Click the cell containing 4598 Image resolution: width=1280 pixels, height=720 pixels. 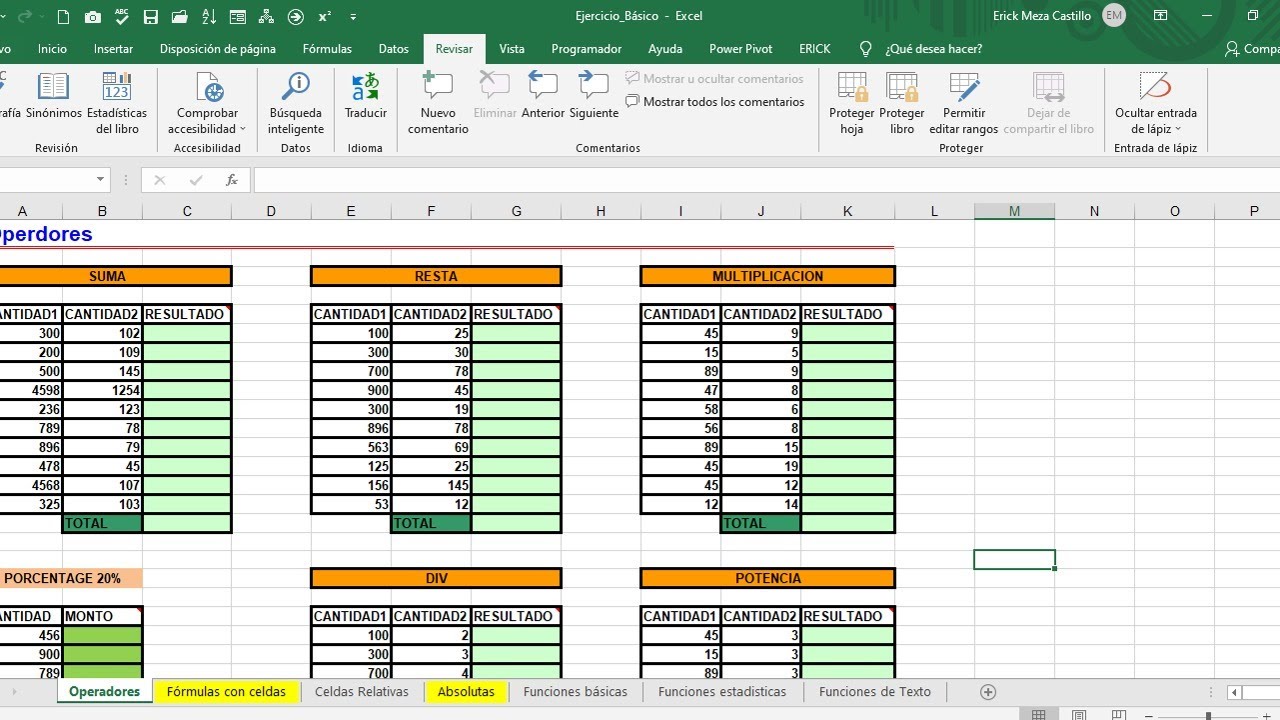(31, 390)
